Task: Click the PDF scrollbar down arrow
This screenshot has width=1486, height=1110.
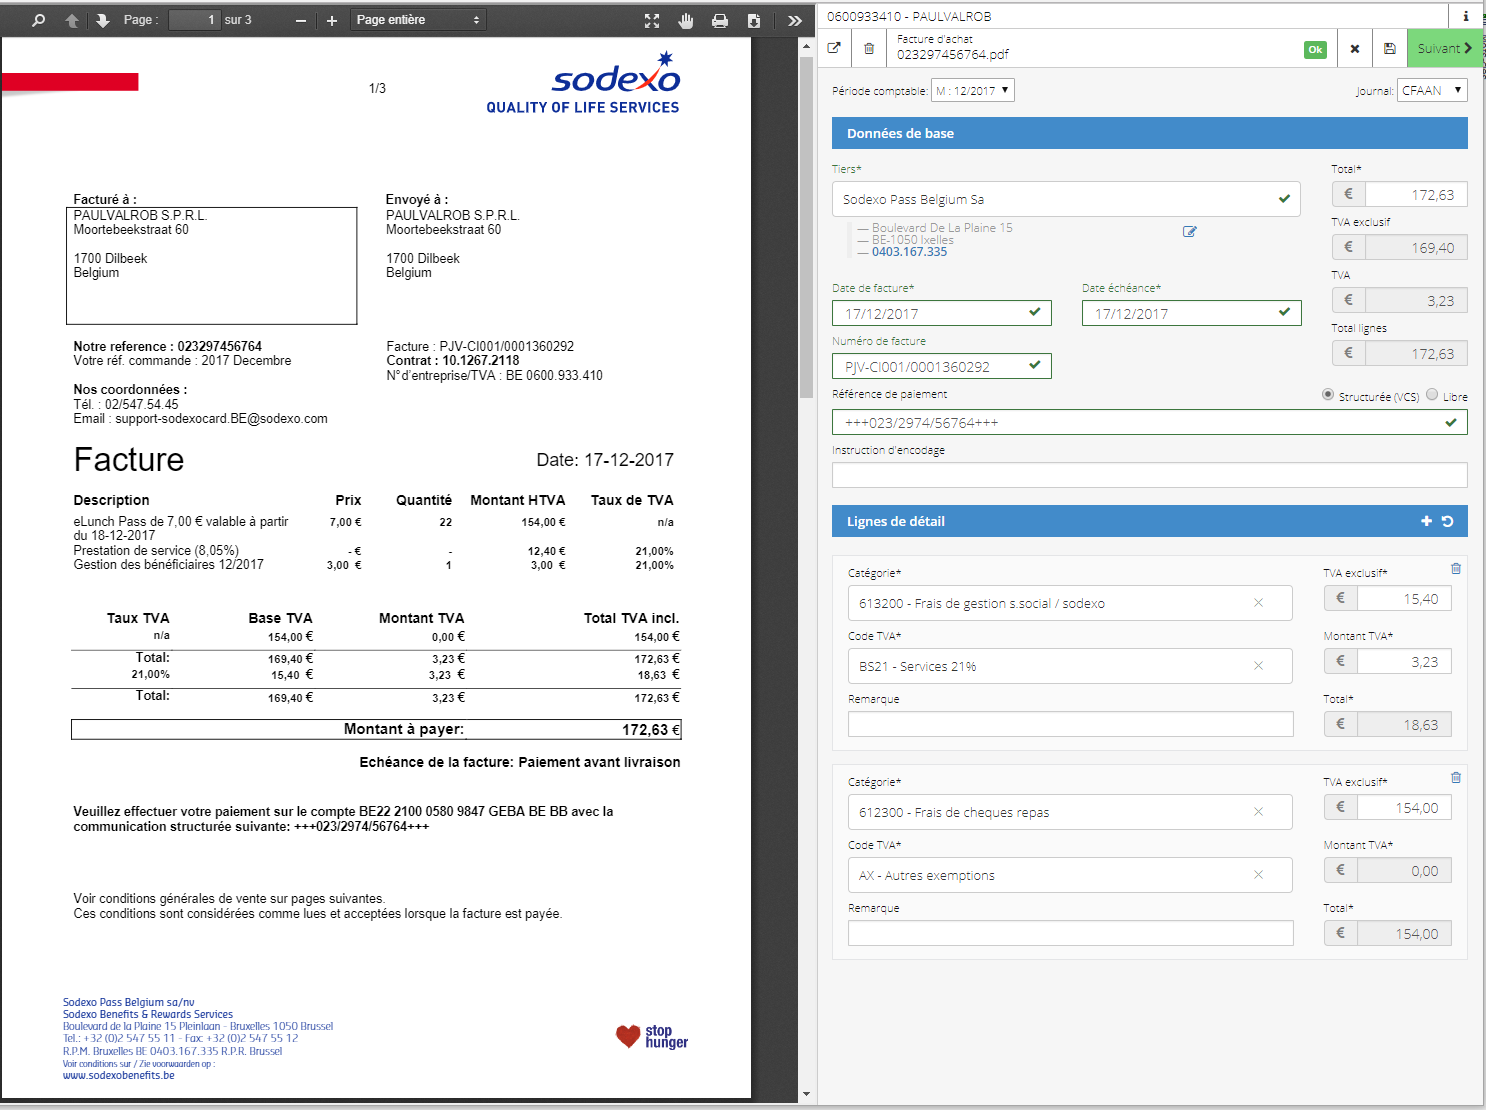Action: pos(806,1094)
